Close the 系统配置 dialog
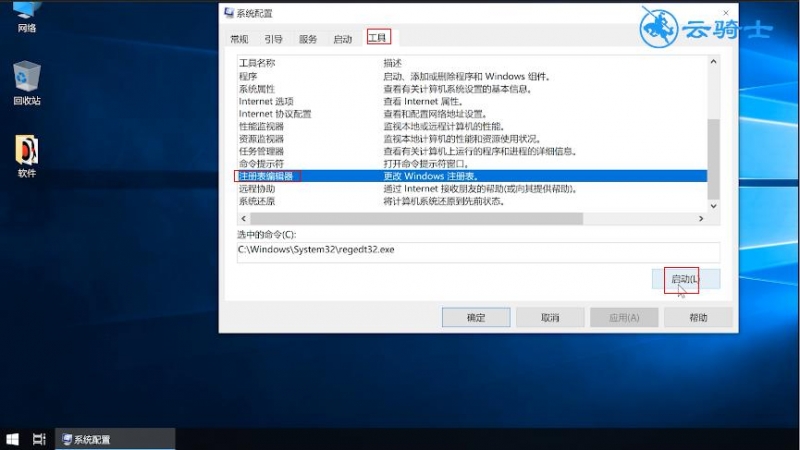The image size is (800, 450). (x=726, y=13)
